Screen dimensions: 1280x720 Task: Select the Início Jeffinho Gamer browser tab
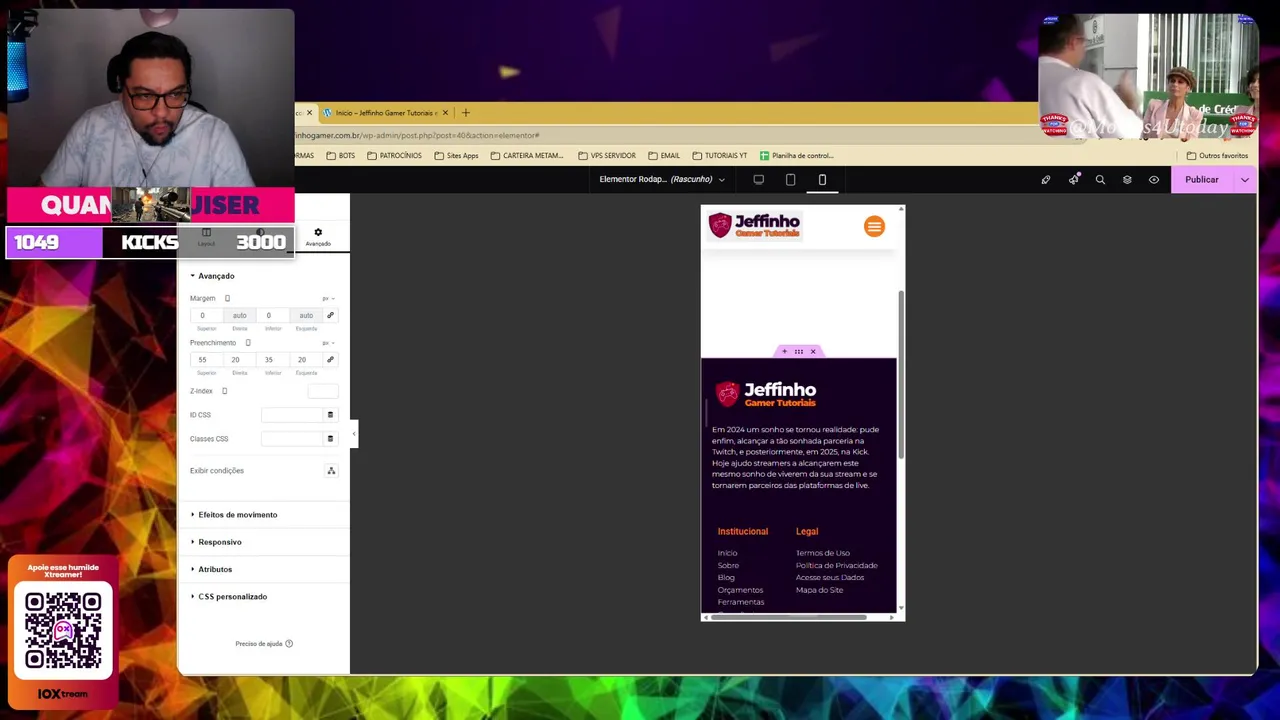385,113
